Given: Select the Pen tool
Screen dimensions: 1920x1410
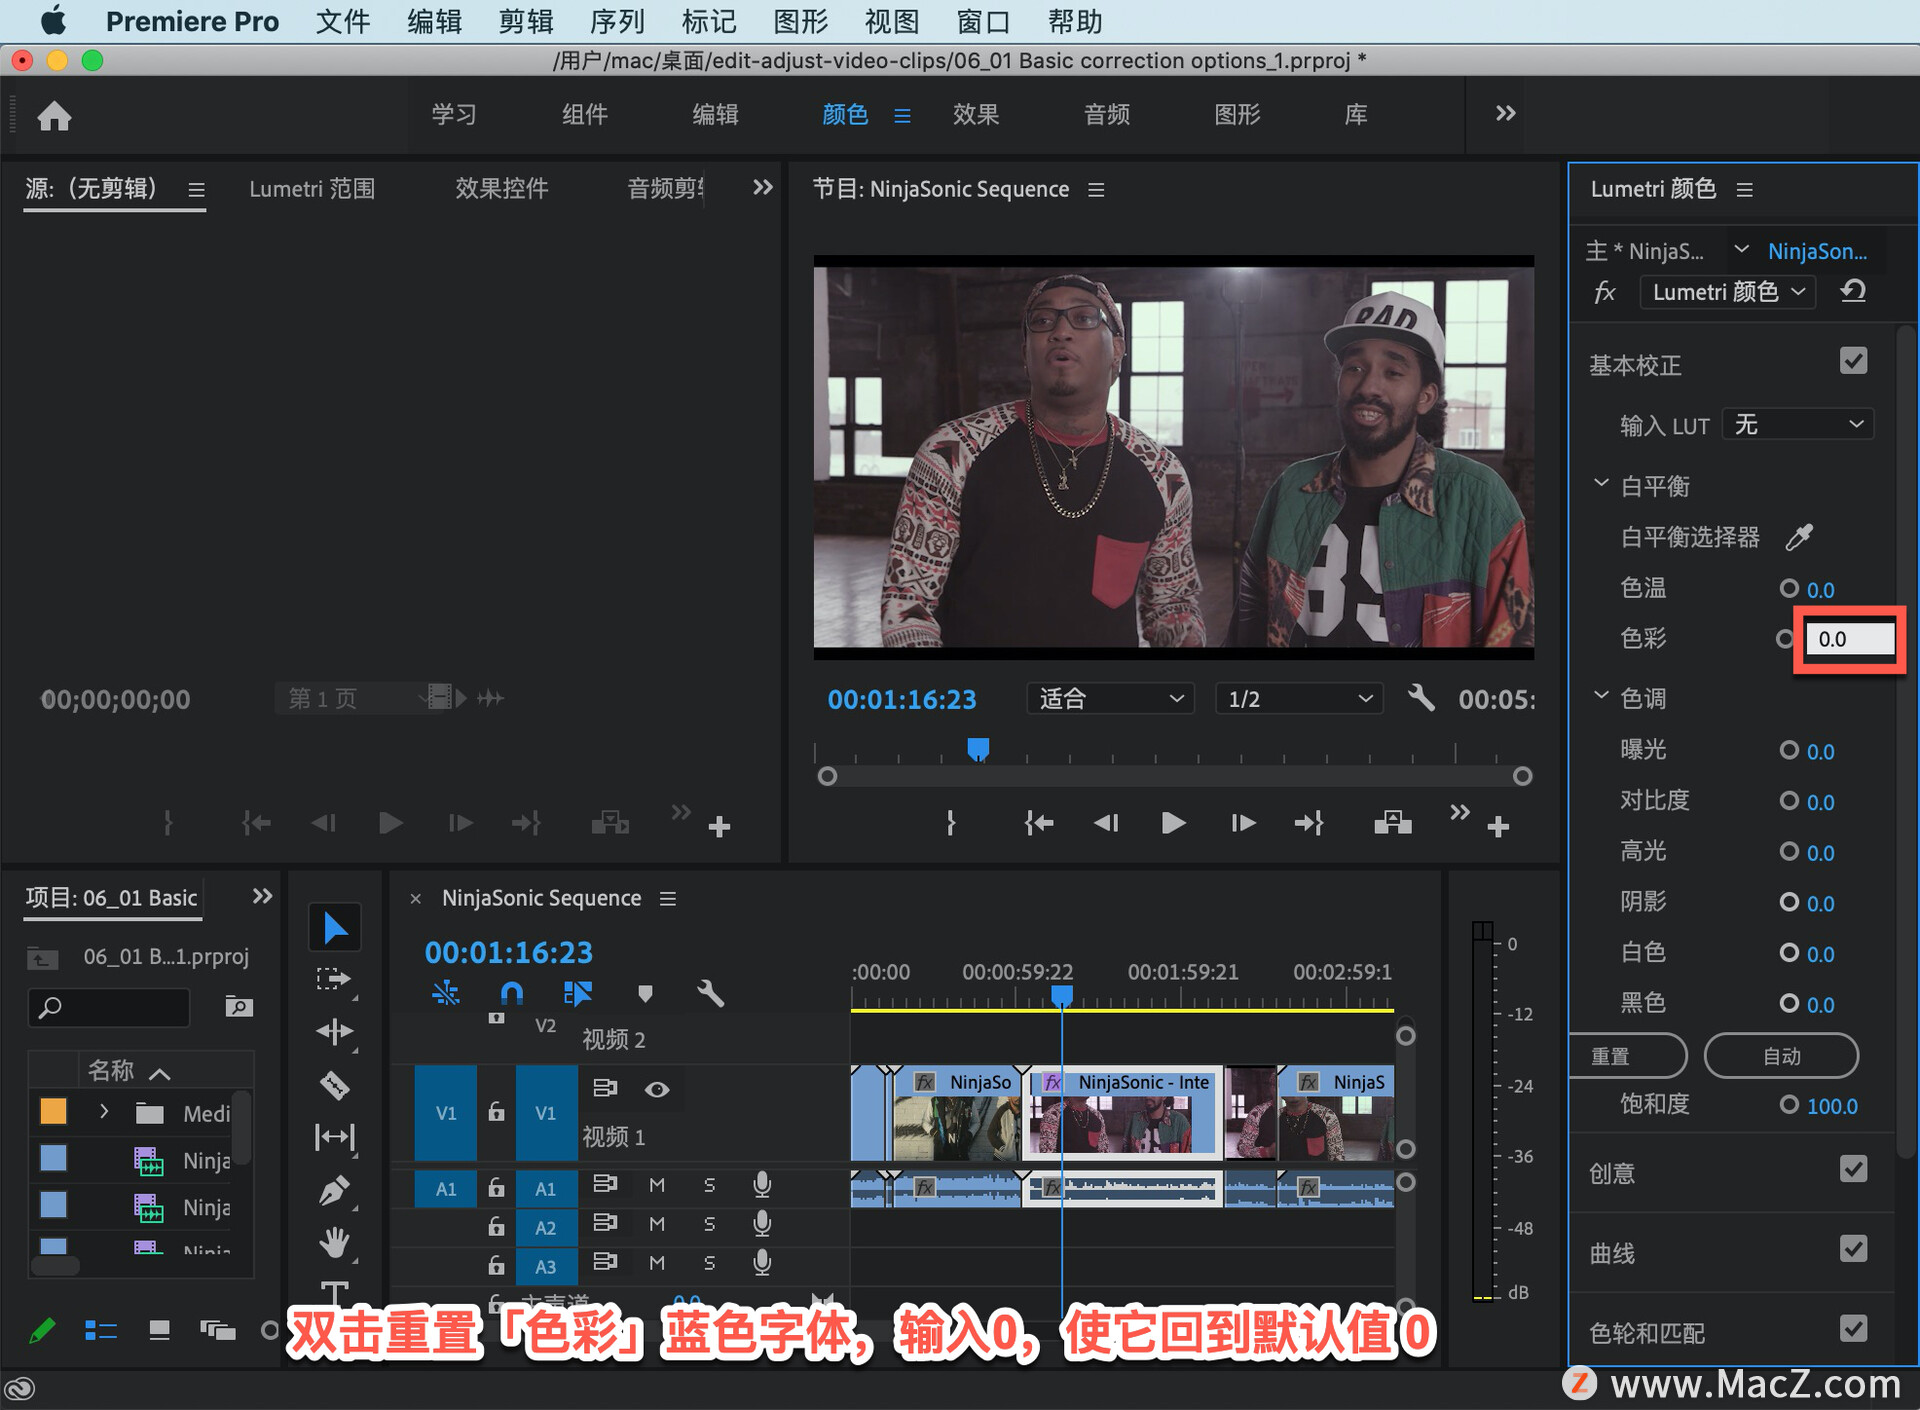Looking at the screenshot, I should 334,1190.
